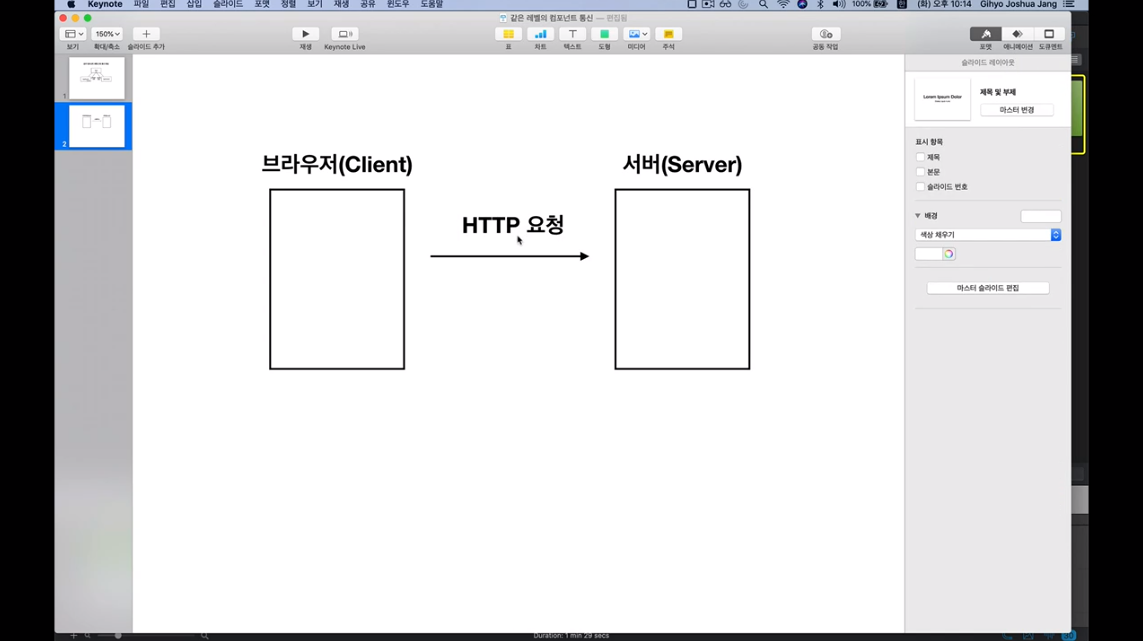Open the 150% zoom level dropdown
The image size is (1144, 642).
(106, 34)
